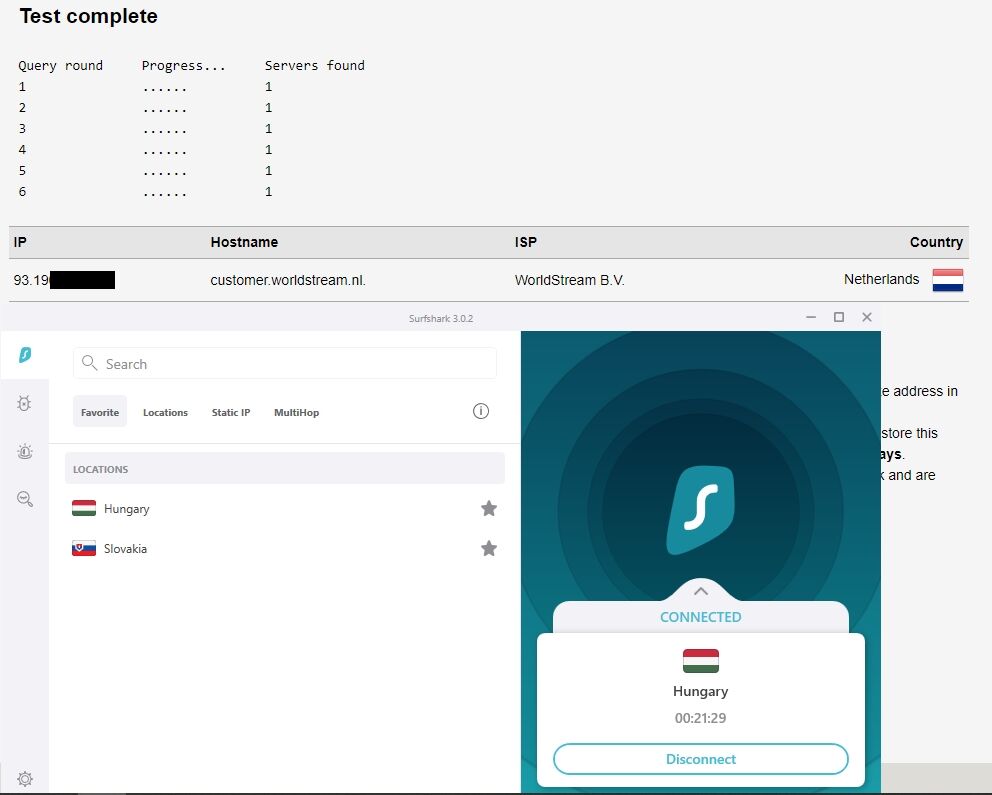Click the CONNECTED status label
992x795 pixels.
pos(700,617)
